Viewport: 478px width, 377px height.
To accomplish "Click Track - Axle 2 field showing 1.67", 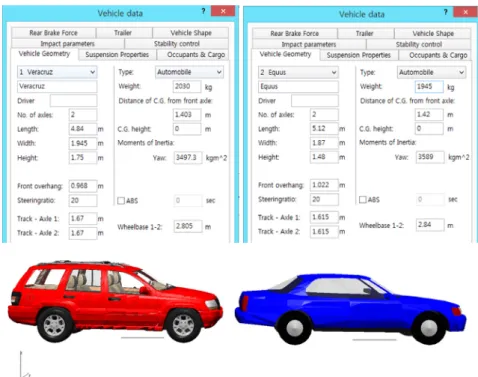I will tap(83, 233).
